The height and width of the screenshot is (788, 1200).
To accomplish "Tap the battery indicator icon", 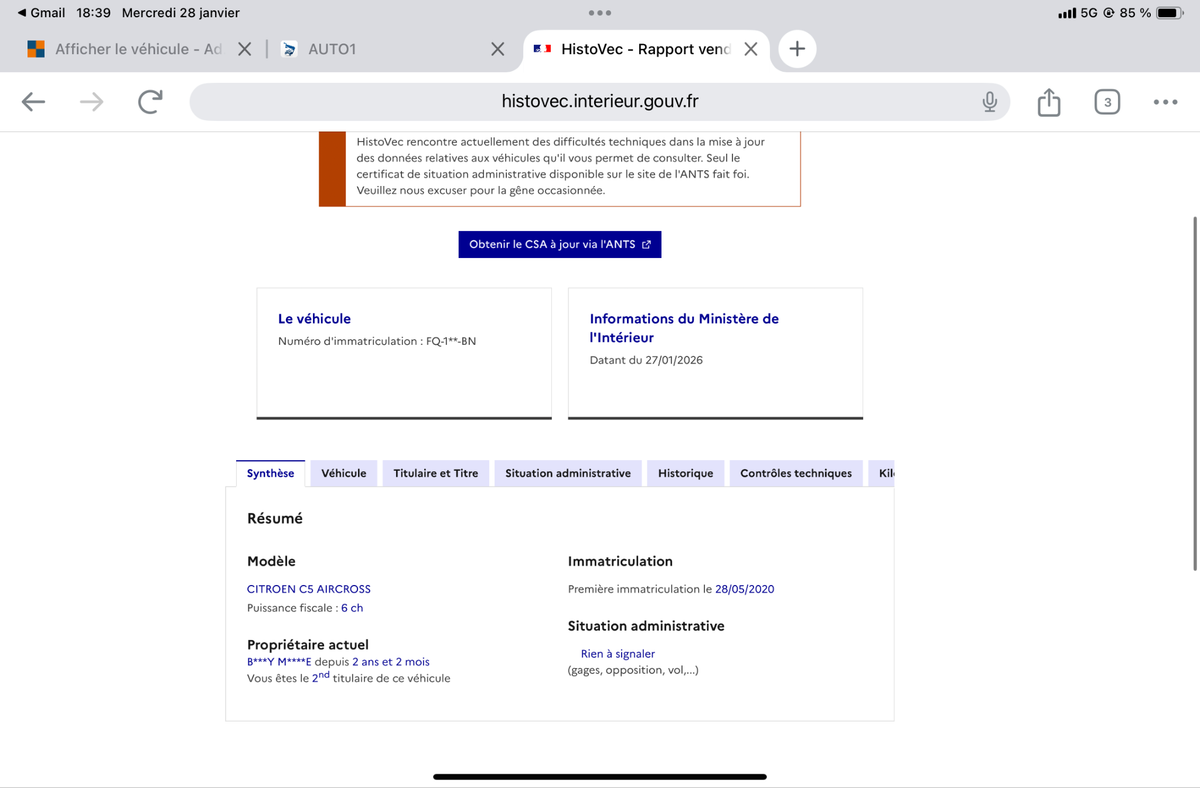I will point(1170,13).
